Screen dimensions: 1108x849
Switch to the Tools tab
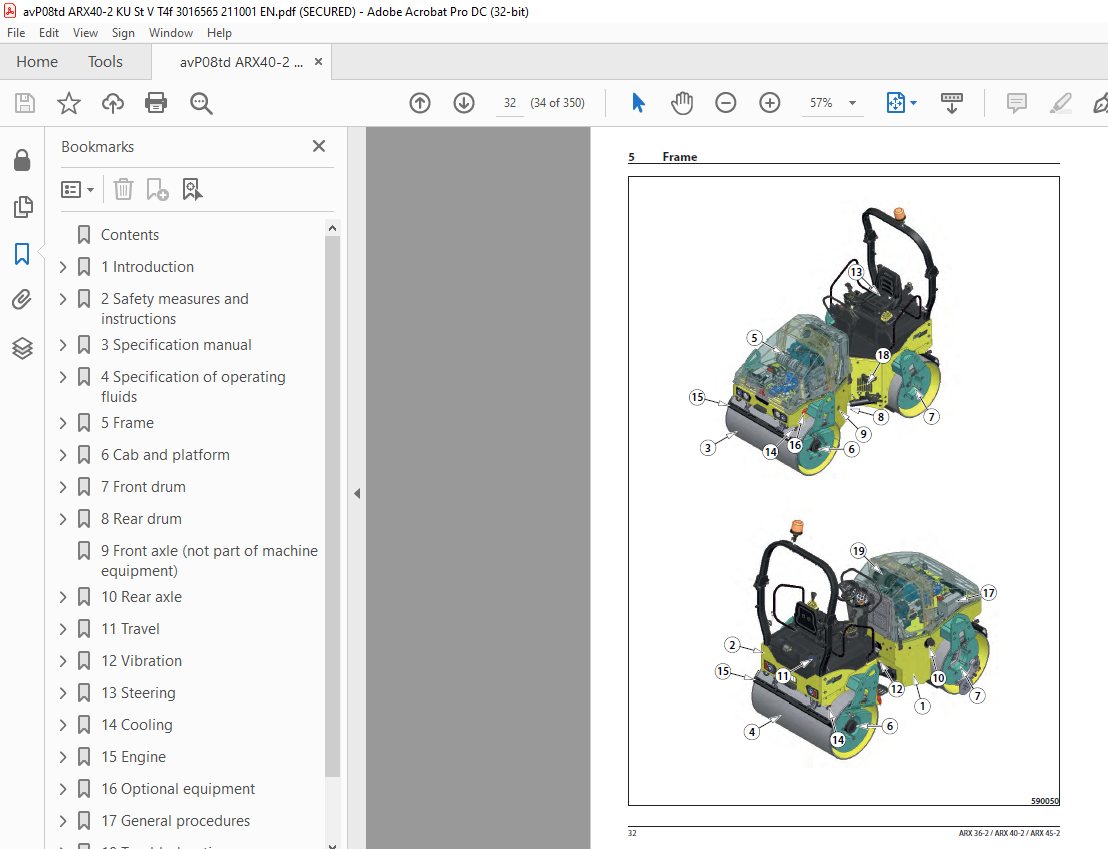tap(105, 62)
